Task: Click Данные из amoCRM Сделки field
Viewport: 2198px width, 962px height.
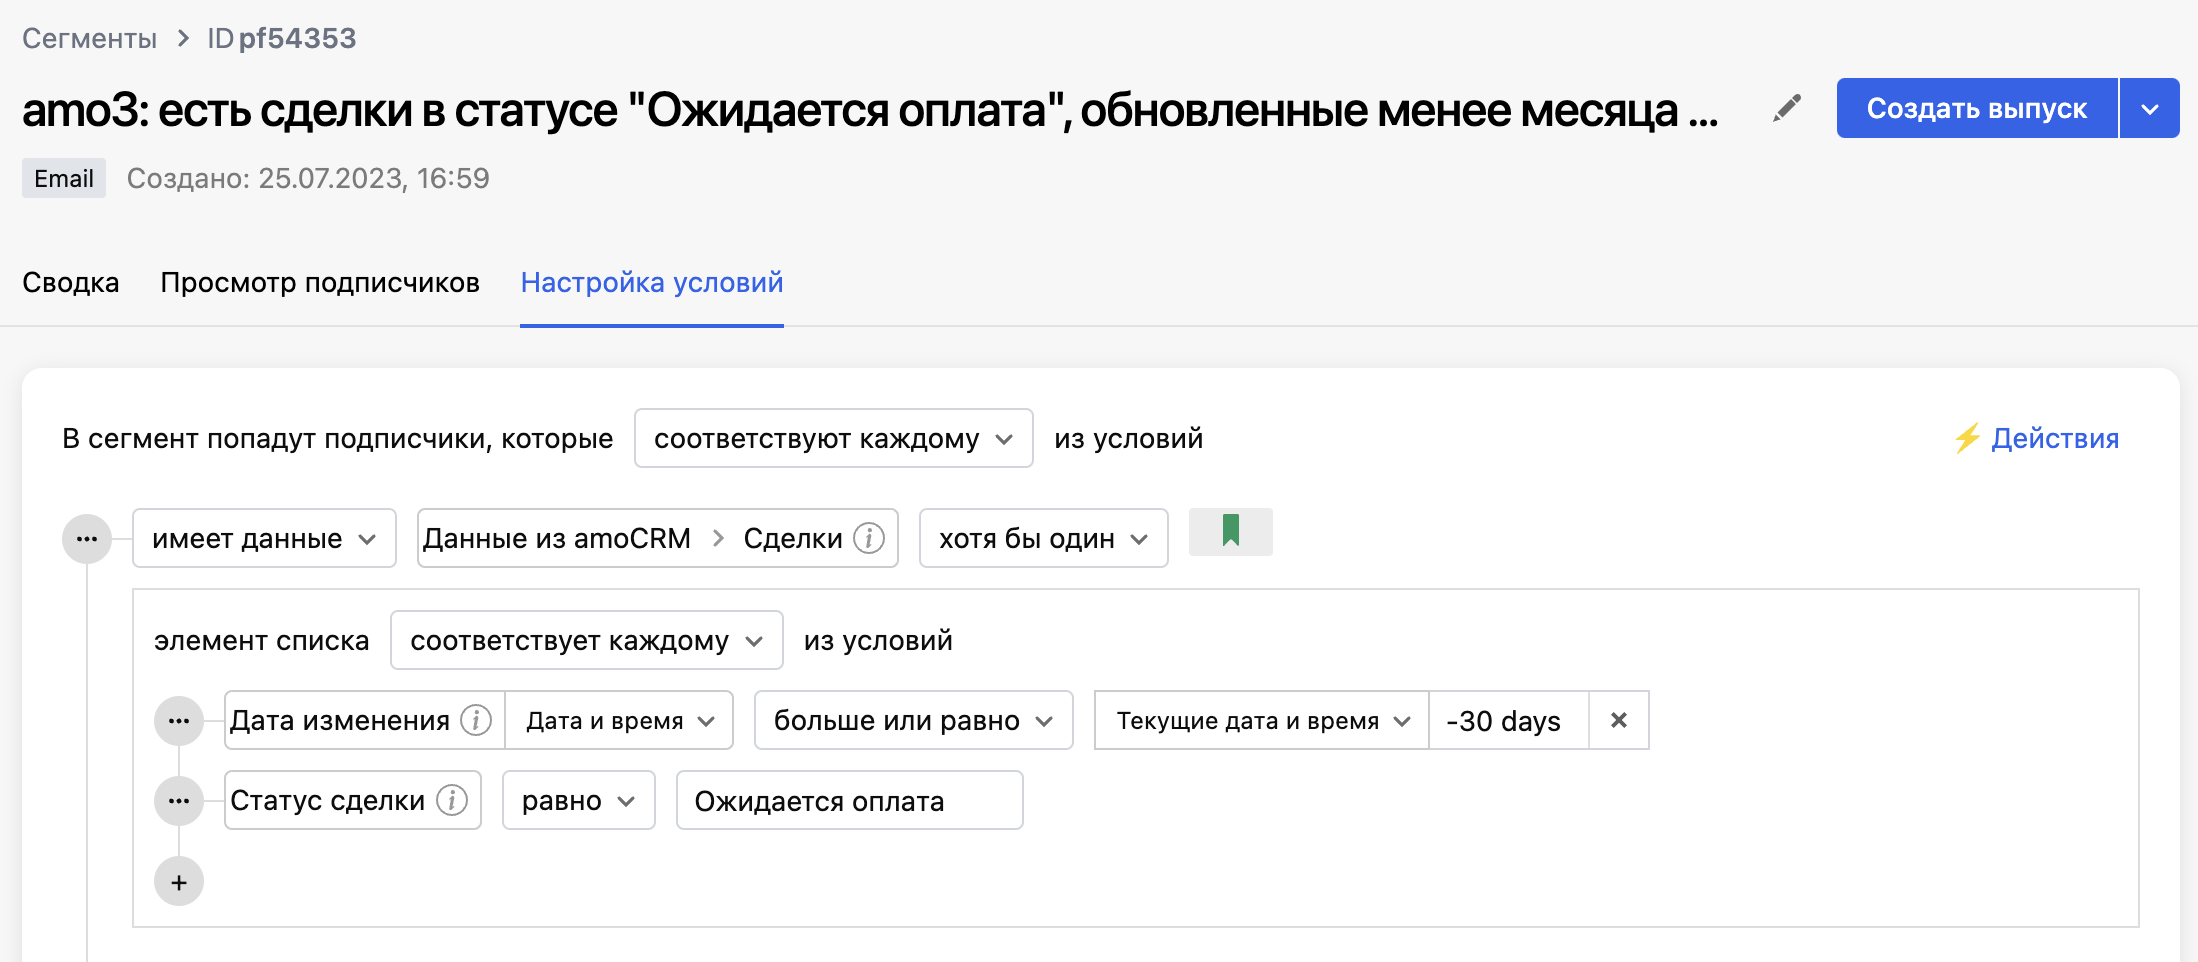Action: pos(657,538)
